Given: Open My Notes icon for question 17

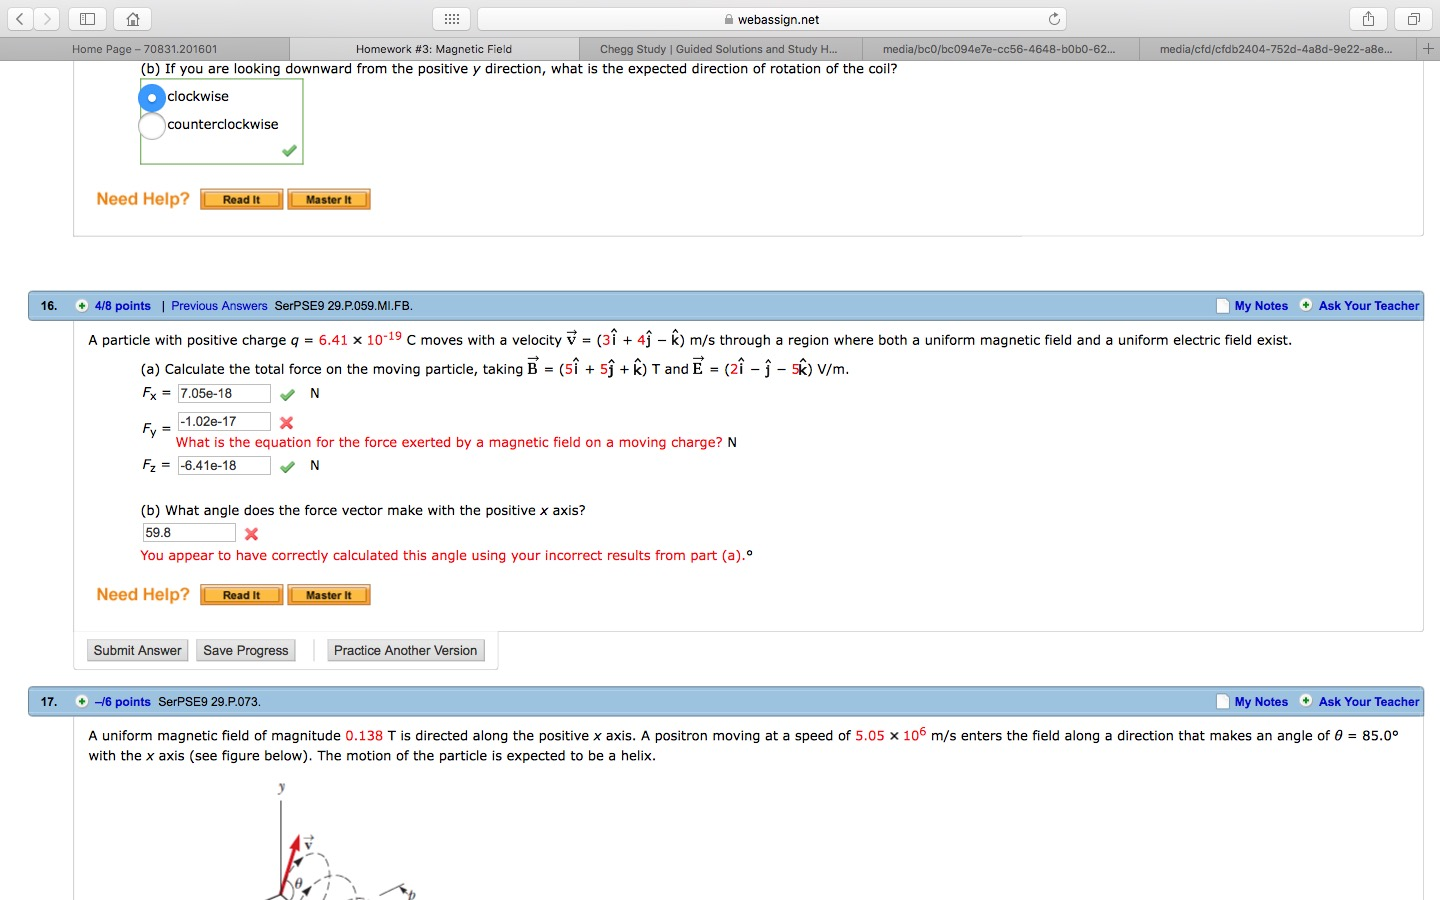Looking at the screenshot, I should tap(1222, 702).
